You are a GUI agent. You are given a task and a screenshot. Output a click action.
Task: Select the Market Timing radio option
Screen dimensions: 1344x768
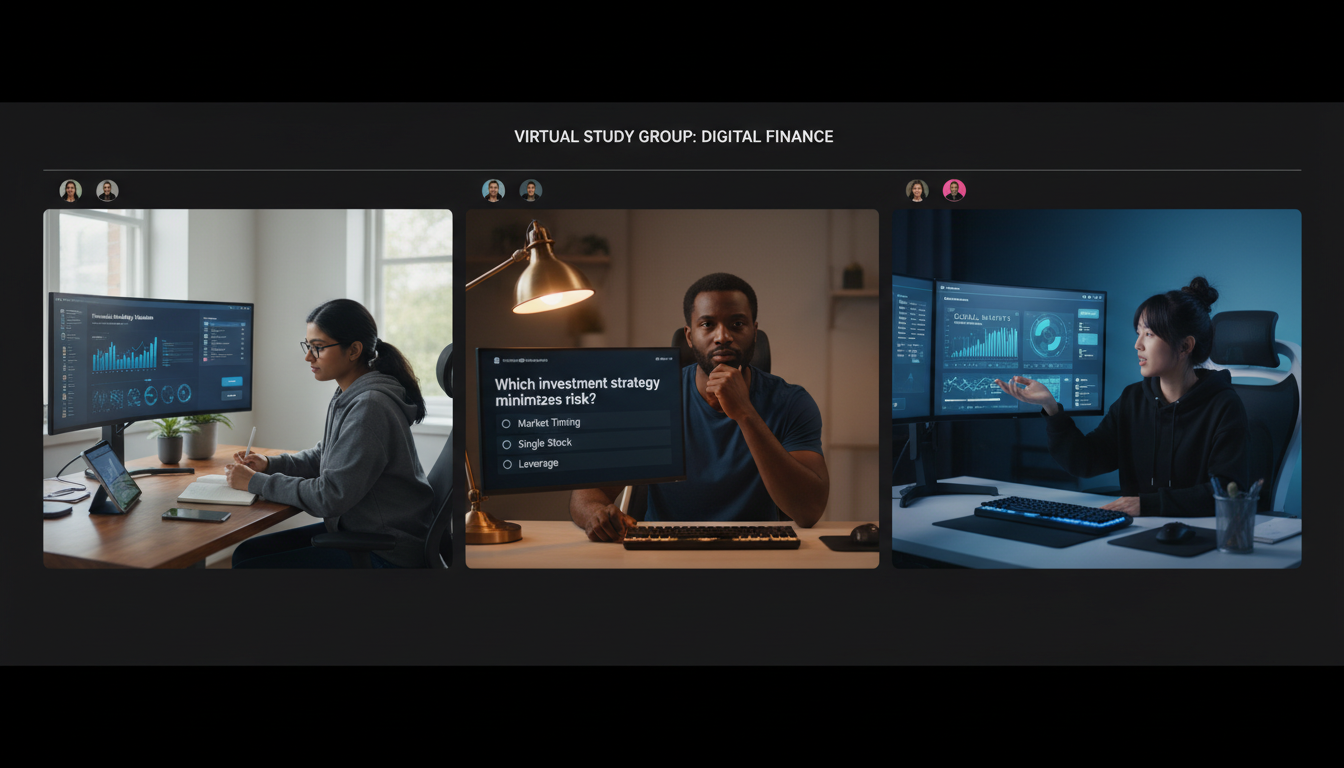[x=507, y=423]
